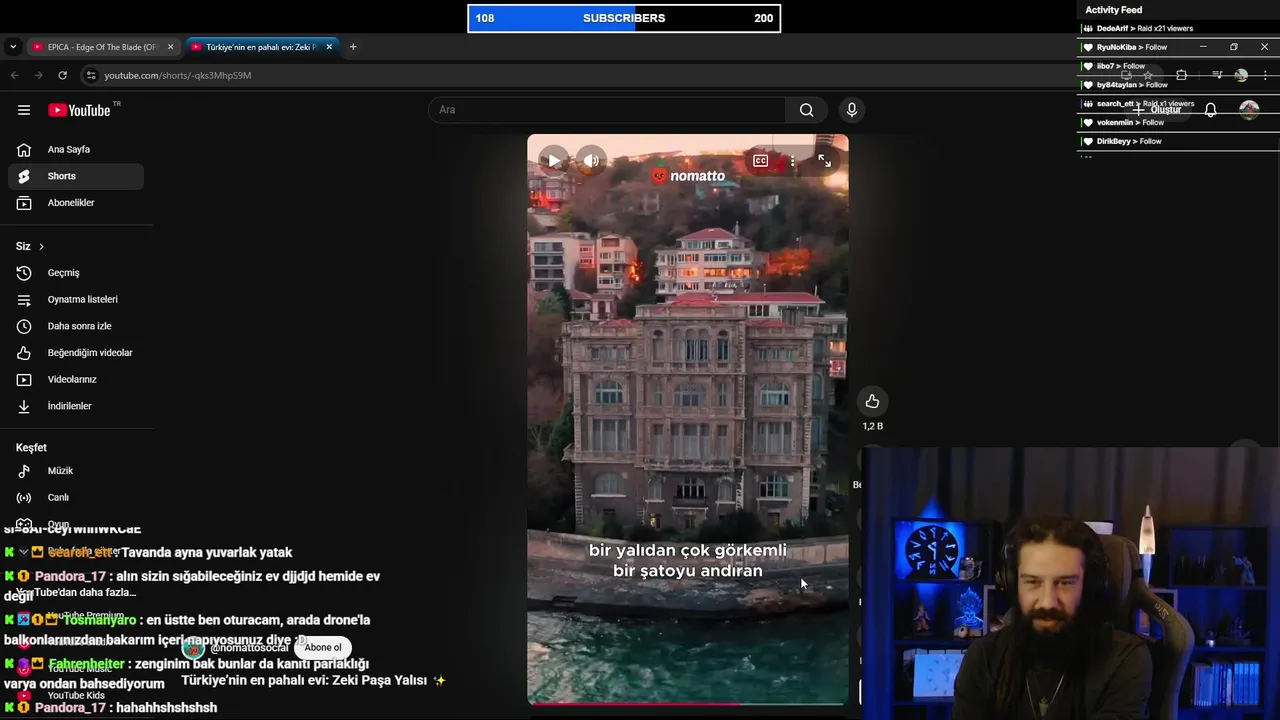Mute the Shorts video with the speaker icon
The image size is (1280, 720).
[x=591, y=160]
